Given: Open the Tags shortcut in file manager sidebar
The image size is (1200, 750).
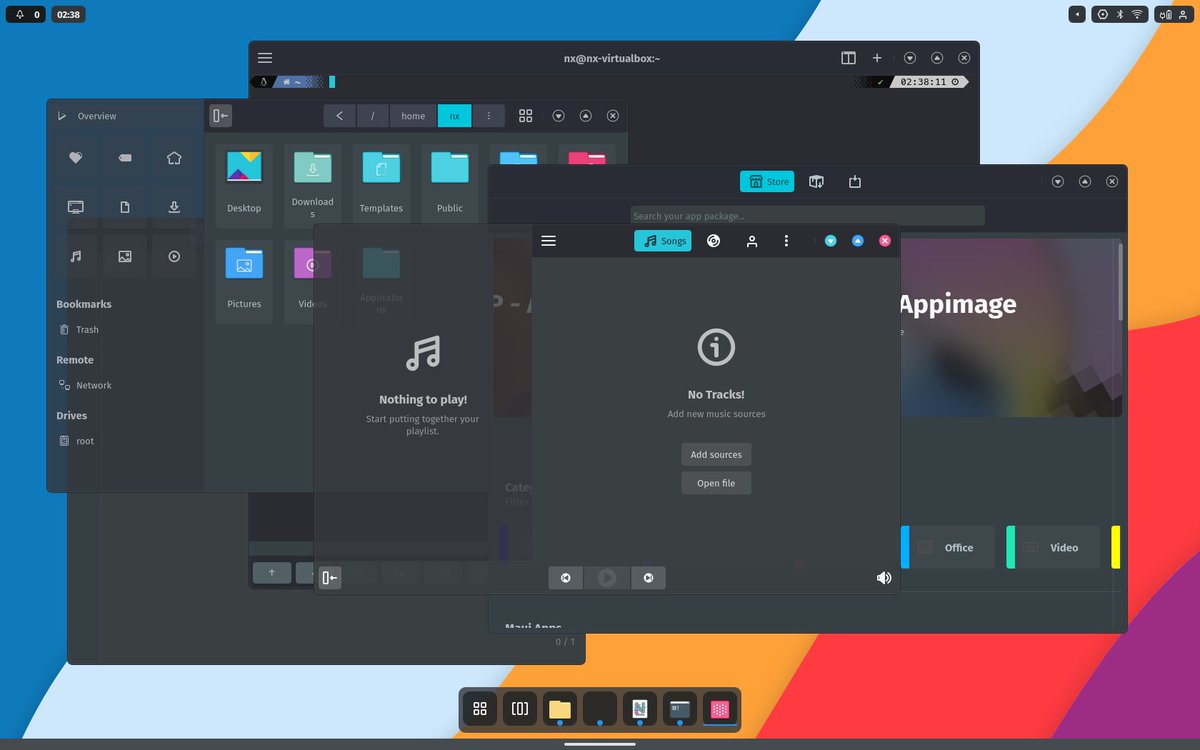Looking at the screenshot, I should click(x=125, y=158).
